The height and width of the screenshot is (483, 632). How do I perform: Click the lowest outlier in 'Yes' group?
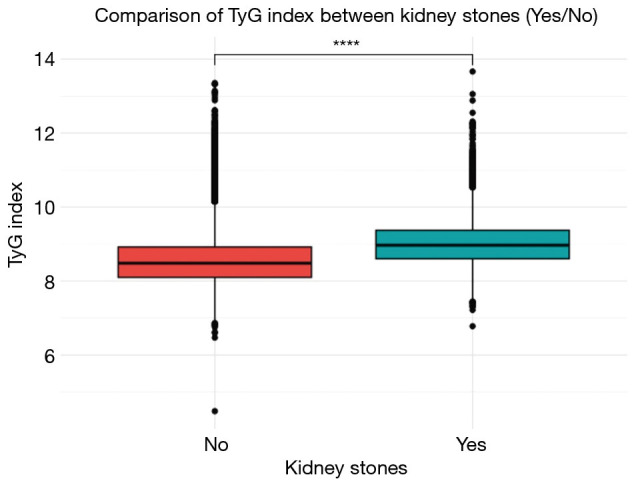(472, 326)
